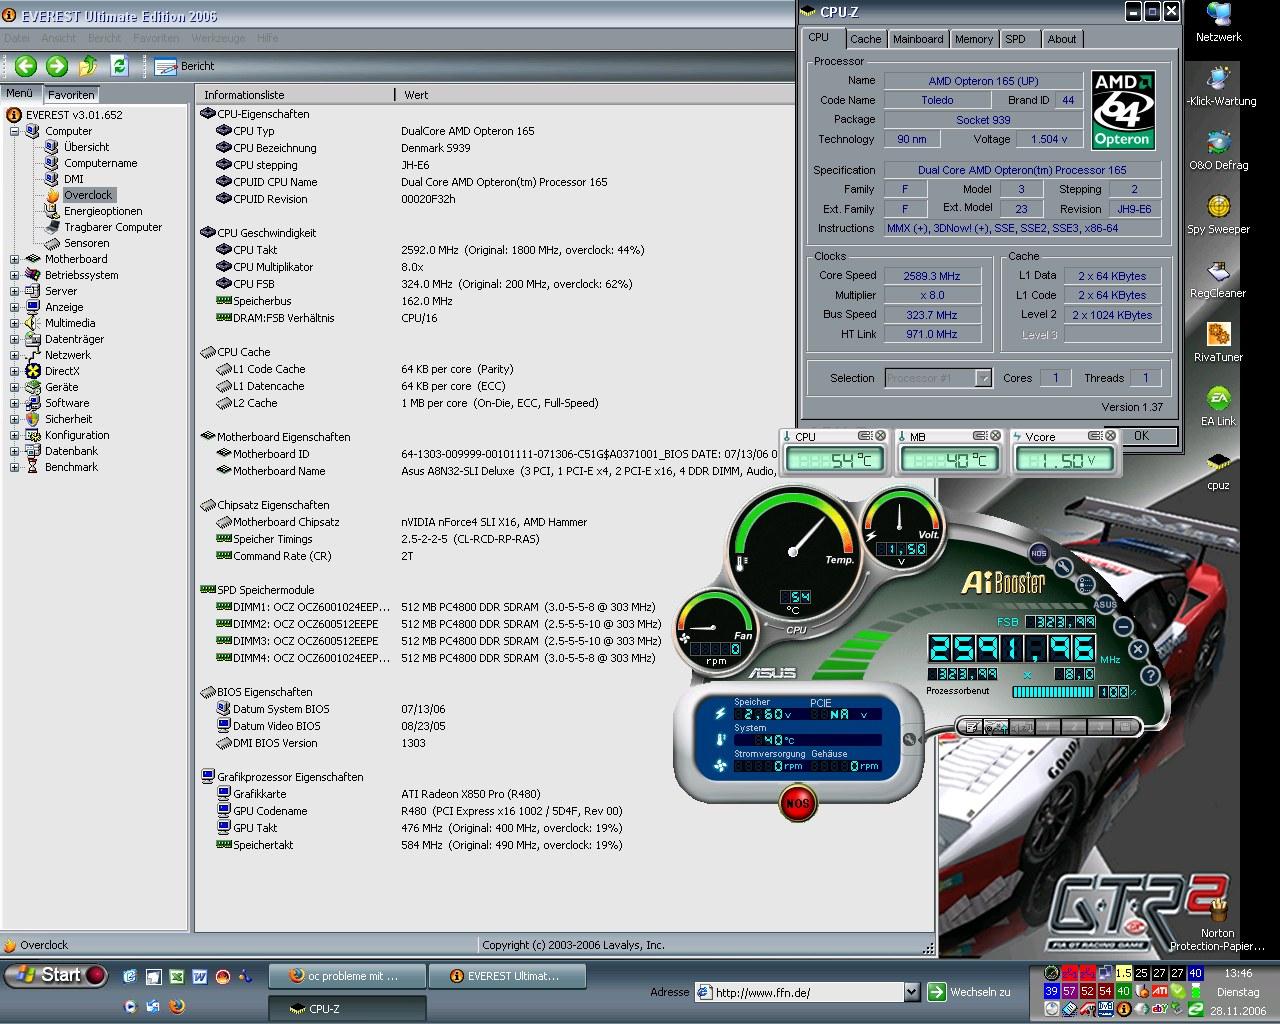Open AiBooster wrench settings icon

click(x=1063, y=567)
